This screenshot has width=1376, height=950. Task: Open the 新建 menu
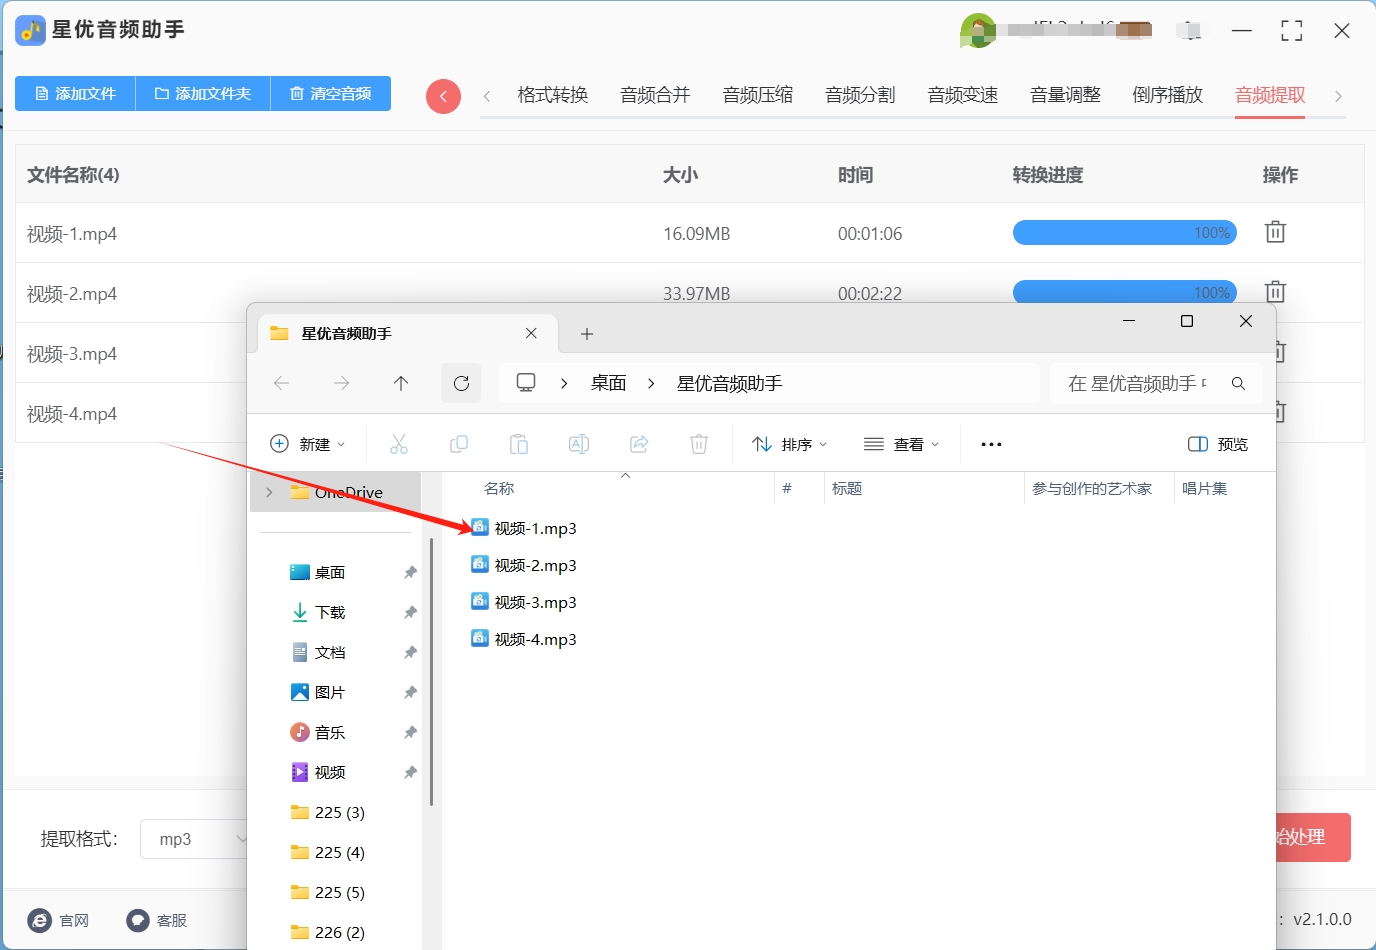[x=308, y=444]
